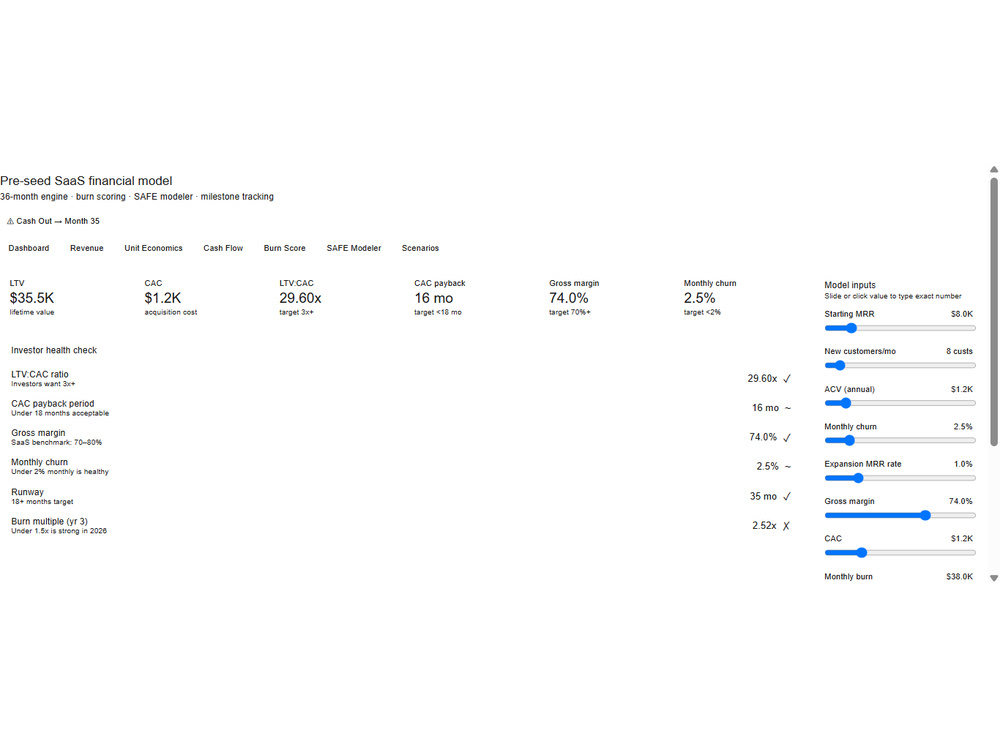Click the CAC payback period tilde indicator
Viewport: 1000px width, 750px height.
click(x=788, y=408)
